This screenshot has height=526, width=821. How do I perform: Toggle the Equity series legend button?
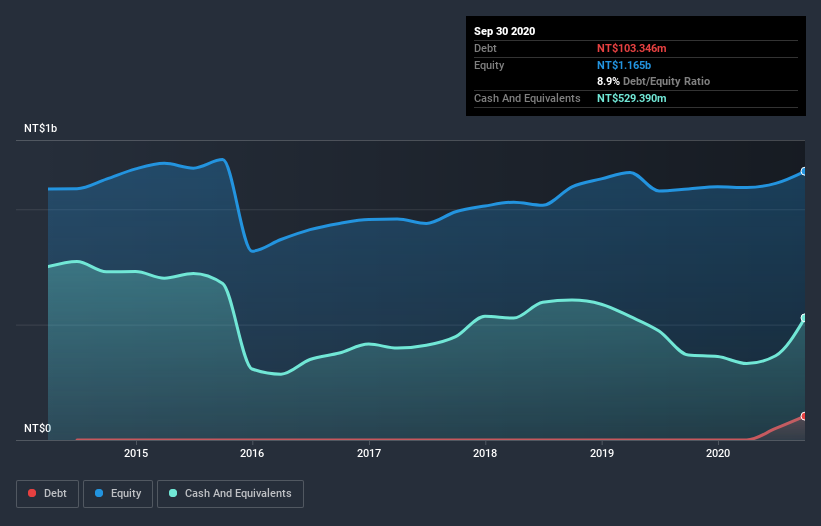tap(118, 494)
